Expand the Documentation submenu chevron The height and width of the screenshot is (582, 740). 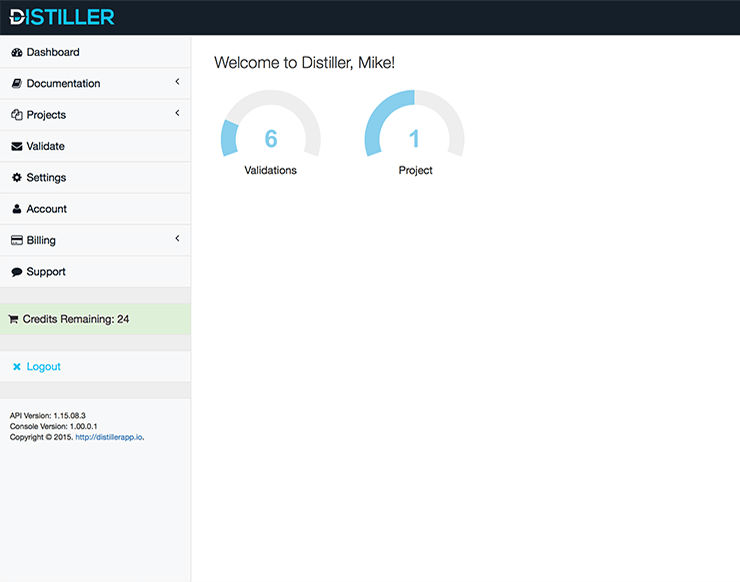(x=177, y=82)
